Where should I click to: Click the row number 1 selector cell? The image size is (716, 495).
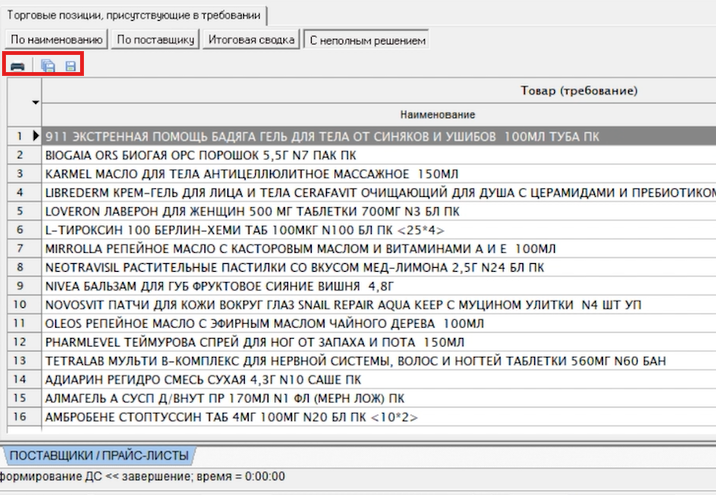(24, 136)
